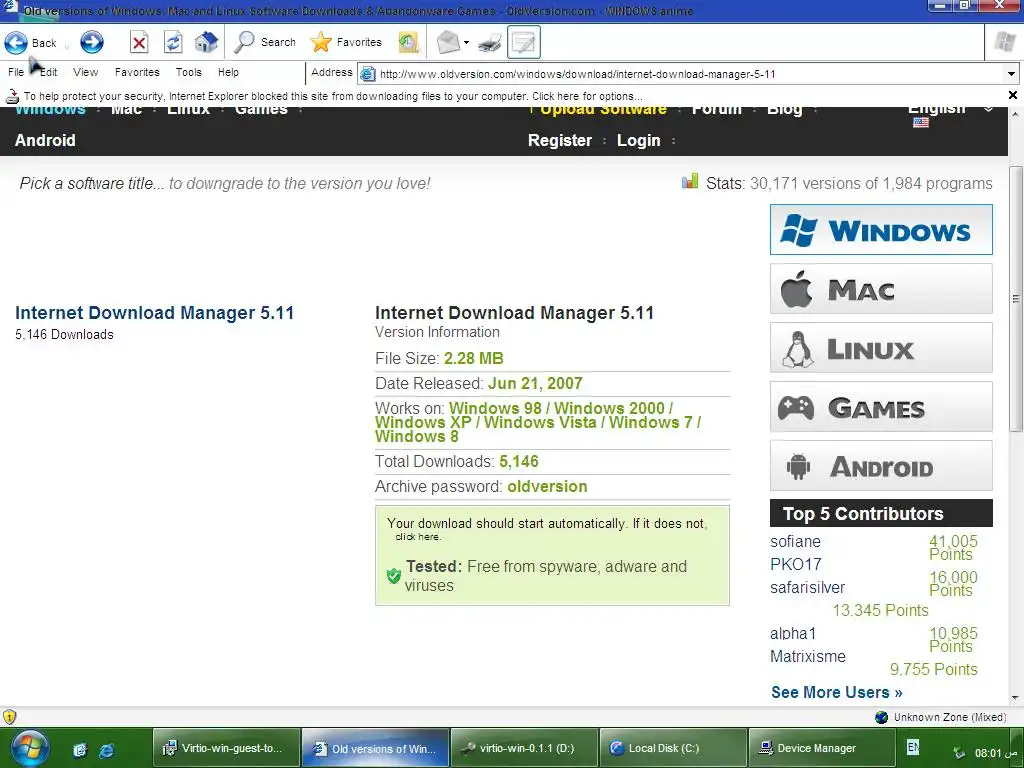Open the Forum link
1024x768 pixels.
tap(716, 110)
